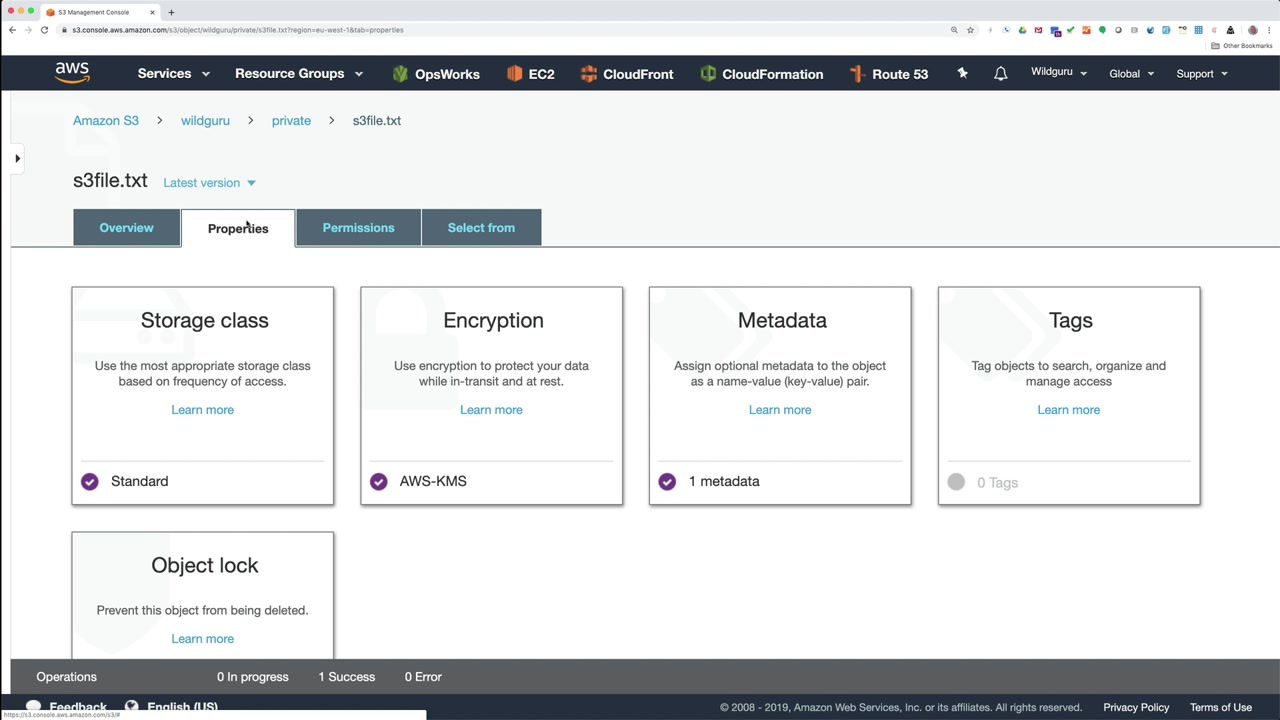Go to Amazon S3 breadcrumb link
The height and width of the screenshot is (720, 1280).
coord(106,120)
